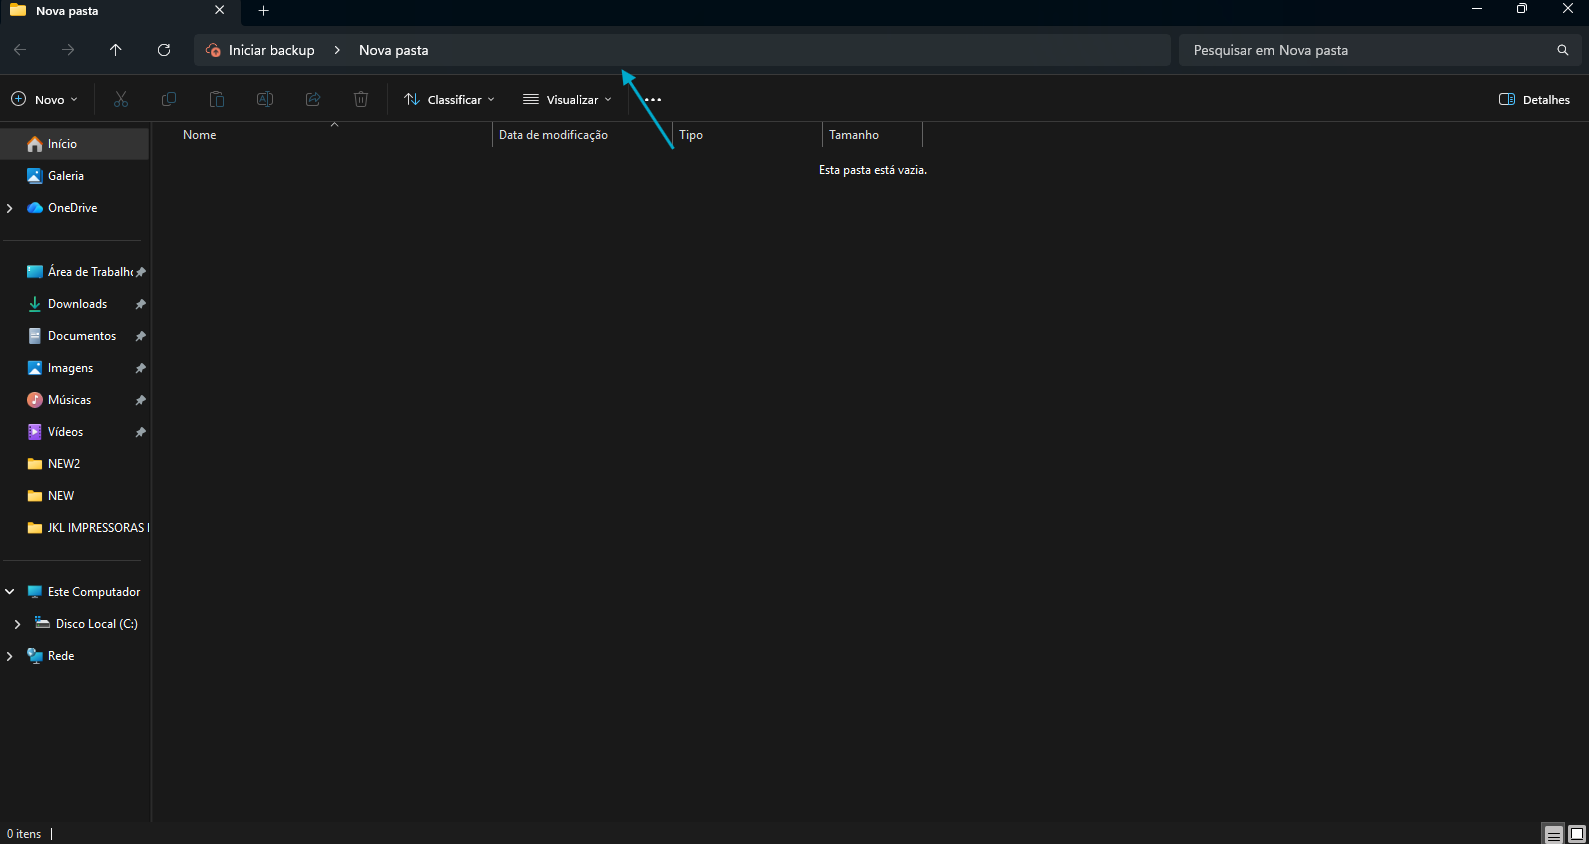This screenshot has height=844, width=1589.
Task: Switch to large thumbnails view in status bar
Action: [x=1577, y=834]
